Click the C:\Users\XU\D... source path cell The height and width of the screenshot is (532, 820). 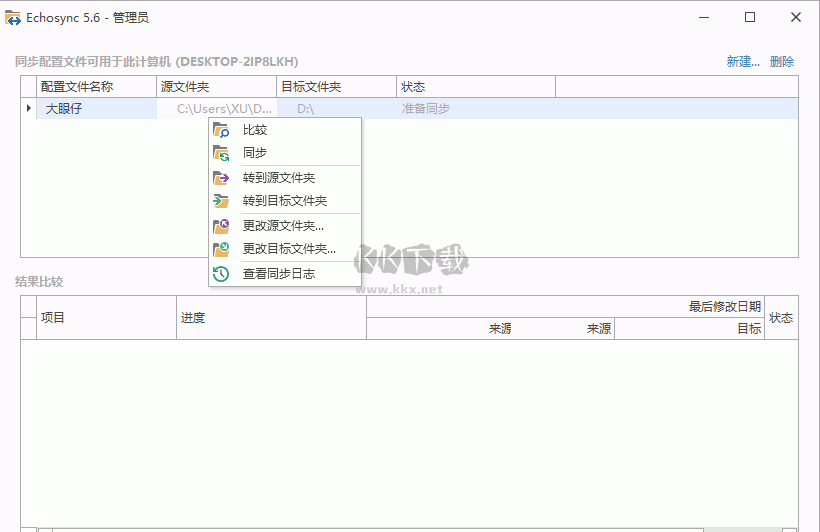[217, 109]
